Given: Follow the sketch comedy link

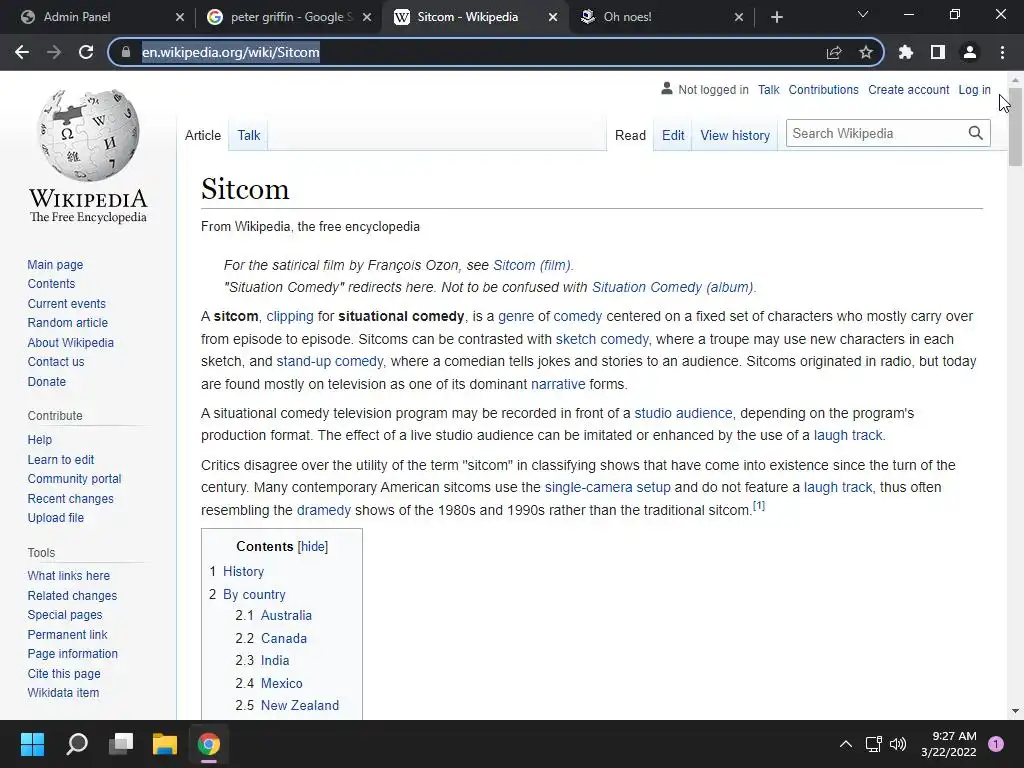Looking at the screenshot, I should [x=601, y=339].
